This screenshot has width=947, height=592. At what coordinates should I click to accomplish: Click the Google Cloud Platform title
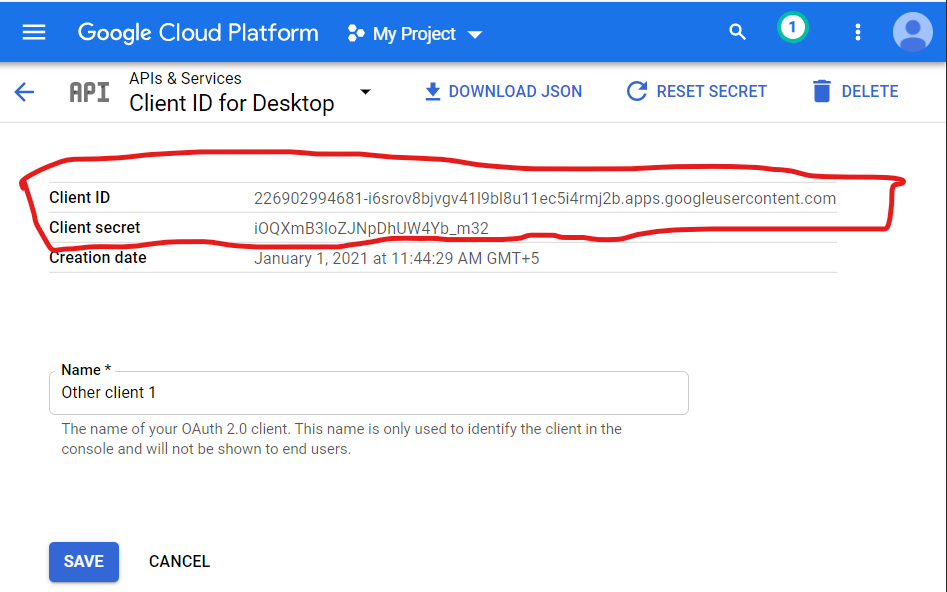click(x=198, y=32)
